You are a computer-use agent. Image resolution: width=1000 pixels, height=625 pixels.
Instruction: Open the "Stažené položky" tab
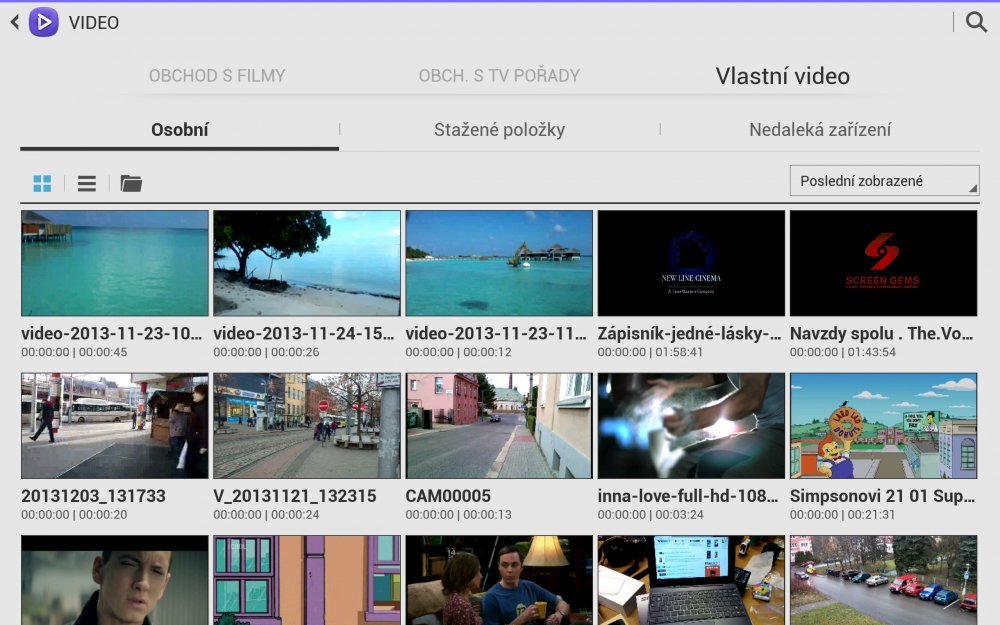pos(500,129)
